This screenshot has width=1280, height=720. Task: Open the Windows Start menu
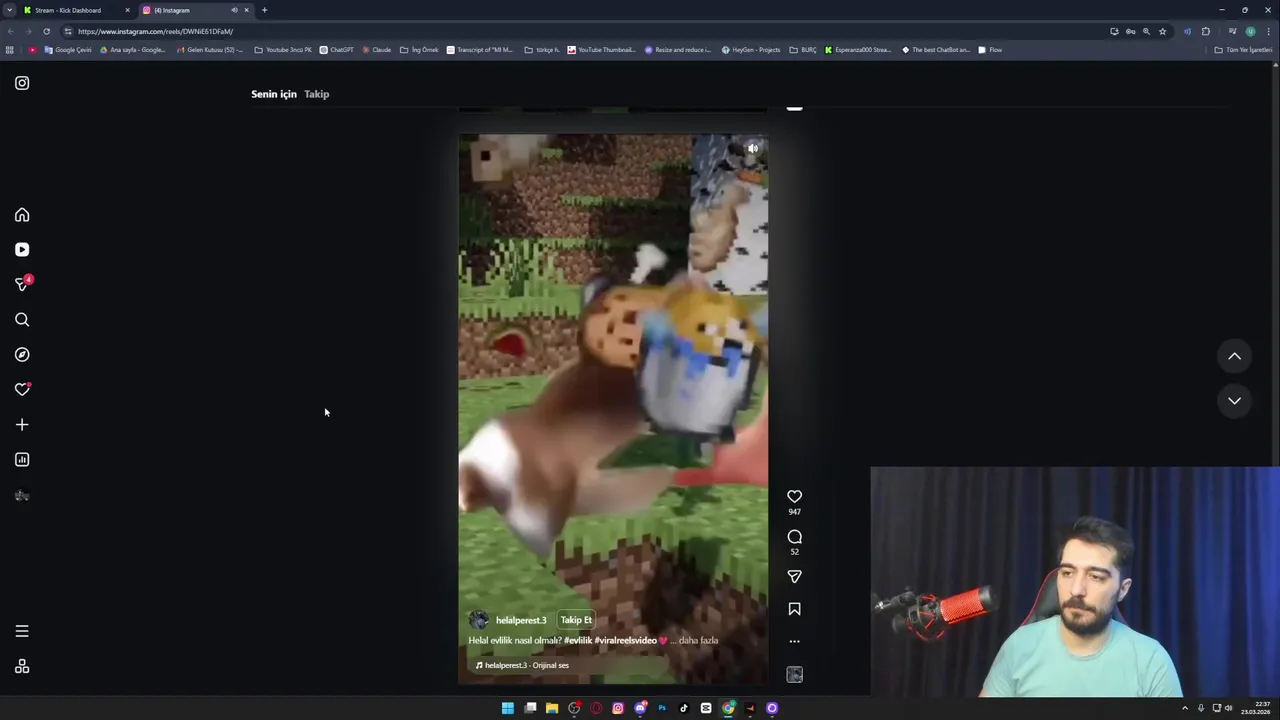[508, 708]
